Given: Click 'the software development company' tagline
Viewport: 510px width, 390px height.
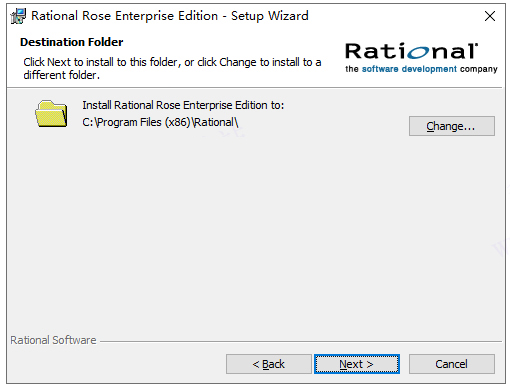Looking at the screenshot, I should (421, 69).
